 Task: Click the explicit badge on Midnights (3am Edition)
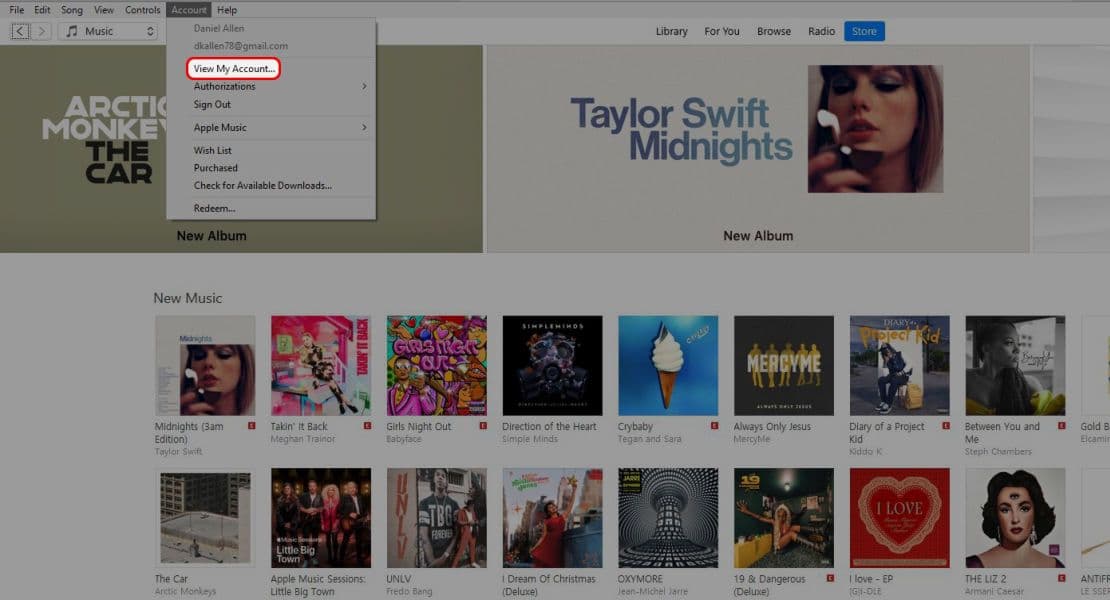click(250, 425)
